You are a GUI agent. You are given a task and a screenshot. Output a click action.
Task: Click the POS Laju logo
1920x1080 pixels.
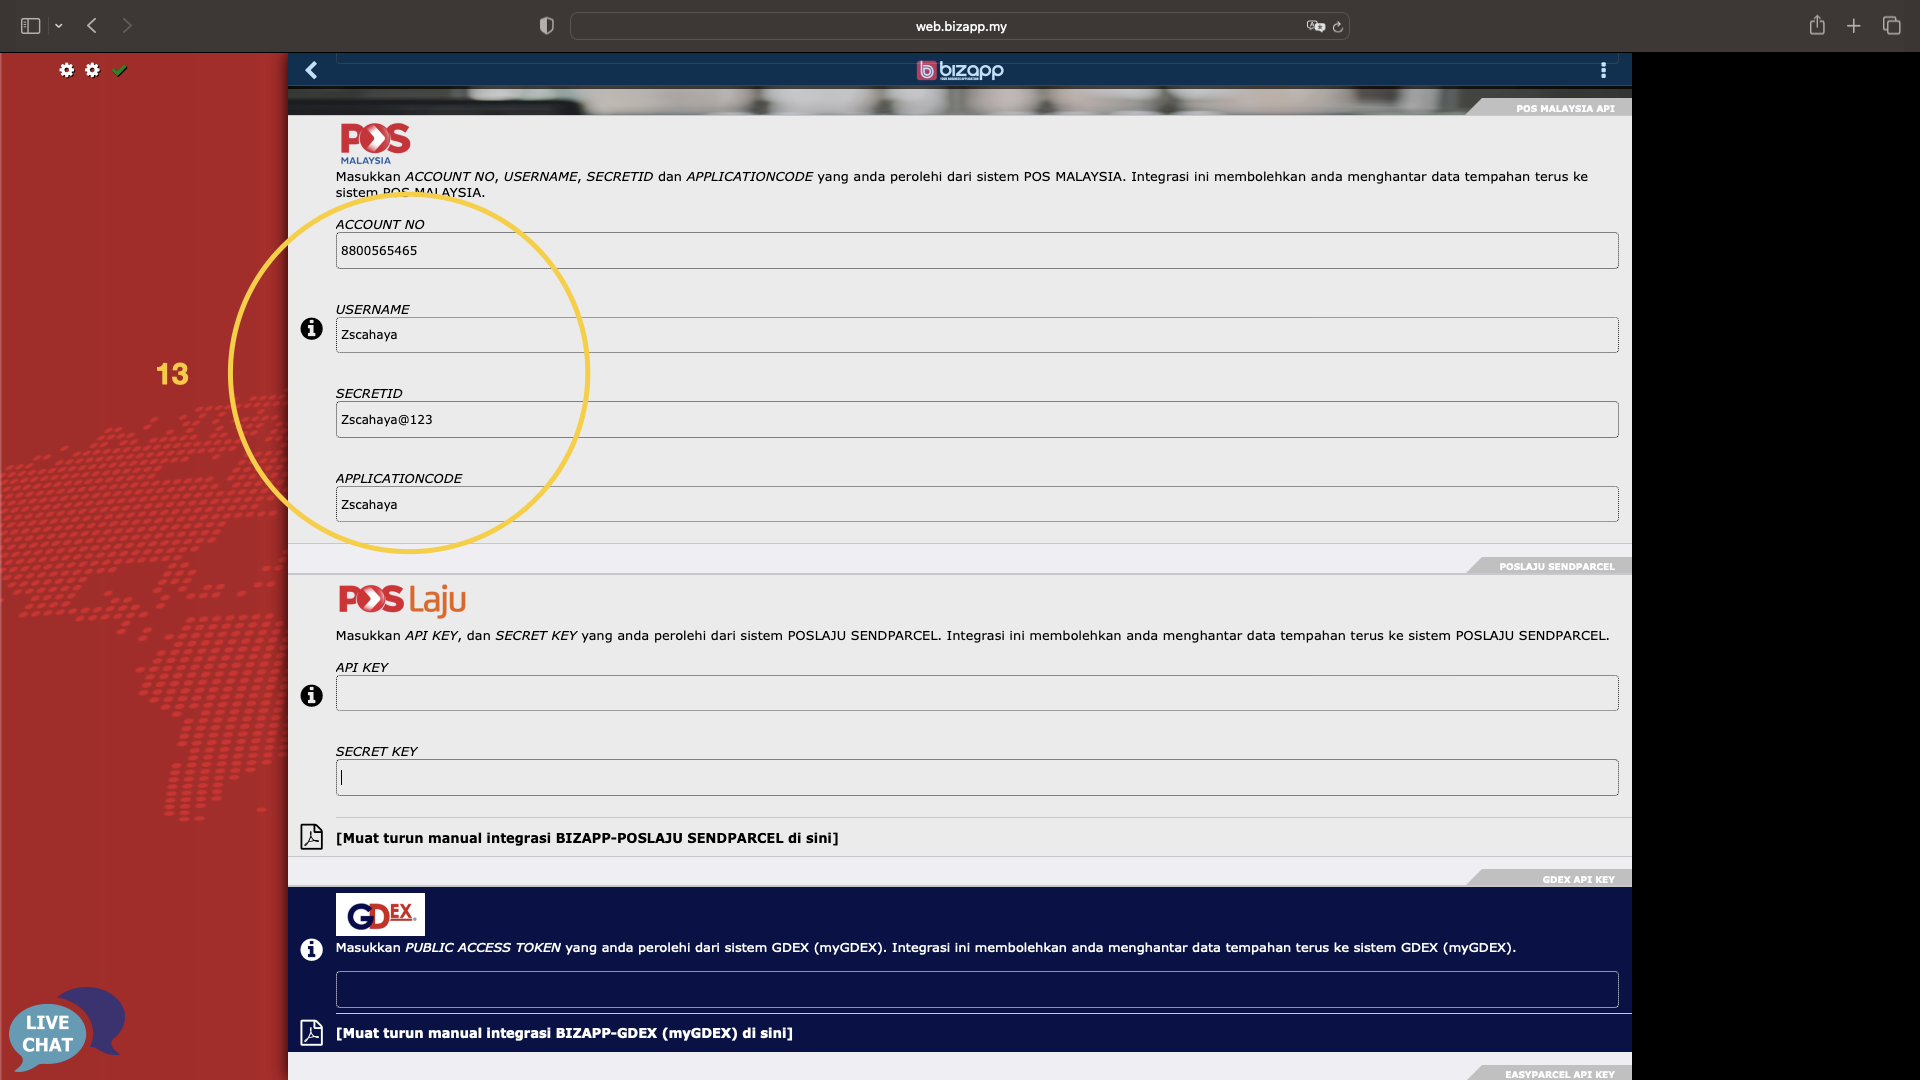coord(402,600)
